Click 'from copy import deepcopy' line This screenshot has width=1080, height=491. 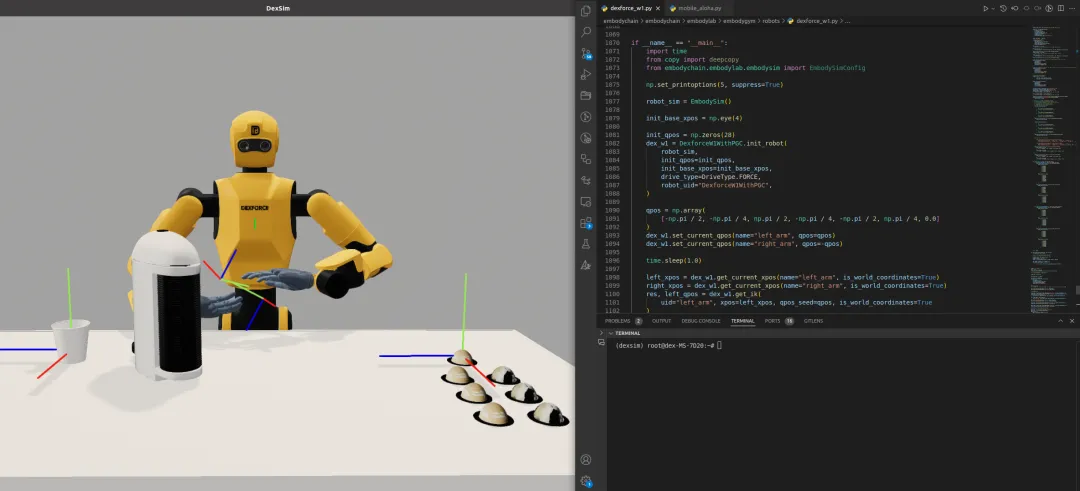tap(692, 60)
